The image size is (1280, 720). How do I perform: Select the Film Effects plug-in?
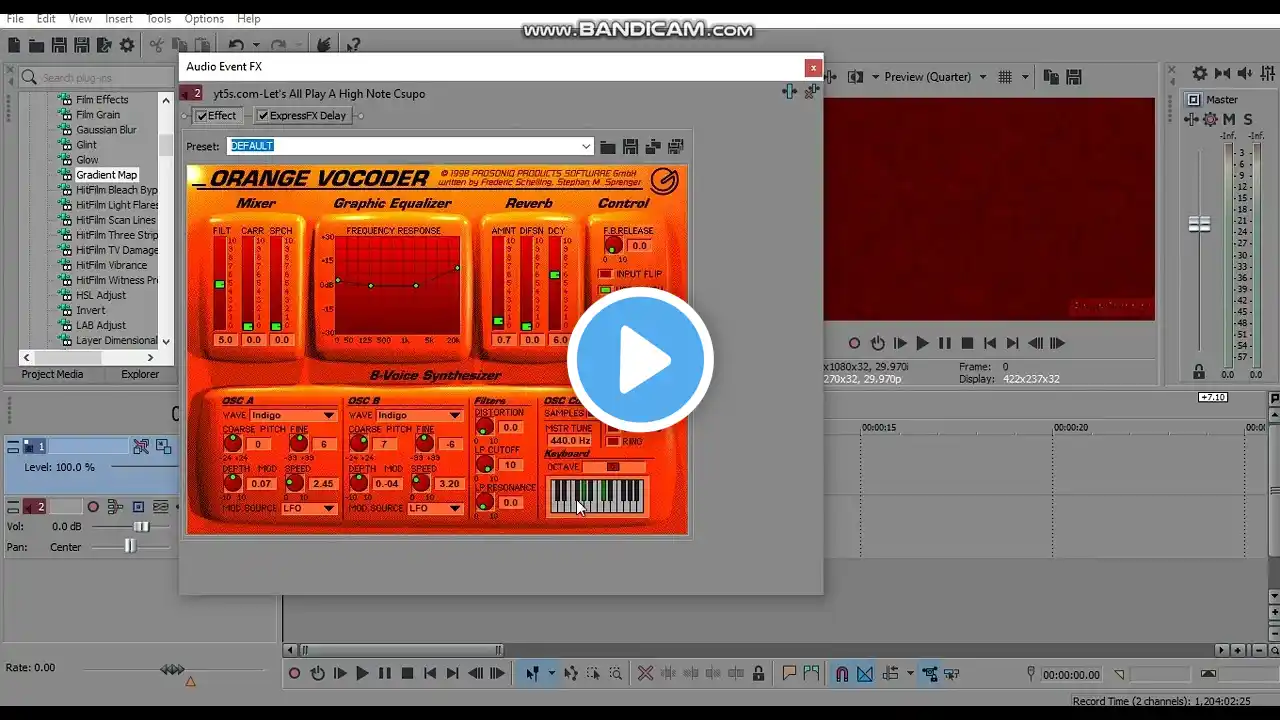(x=102, y=100)
